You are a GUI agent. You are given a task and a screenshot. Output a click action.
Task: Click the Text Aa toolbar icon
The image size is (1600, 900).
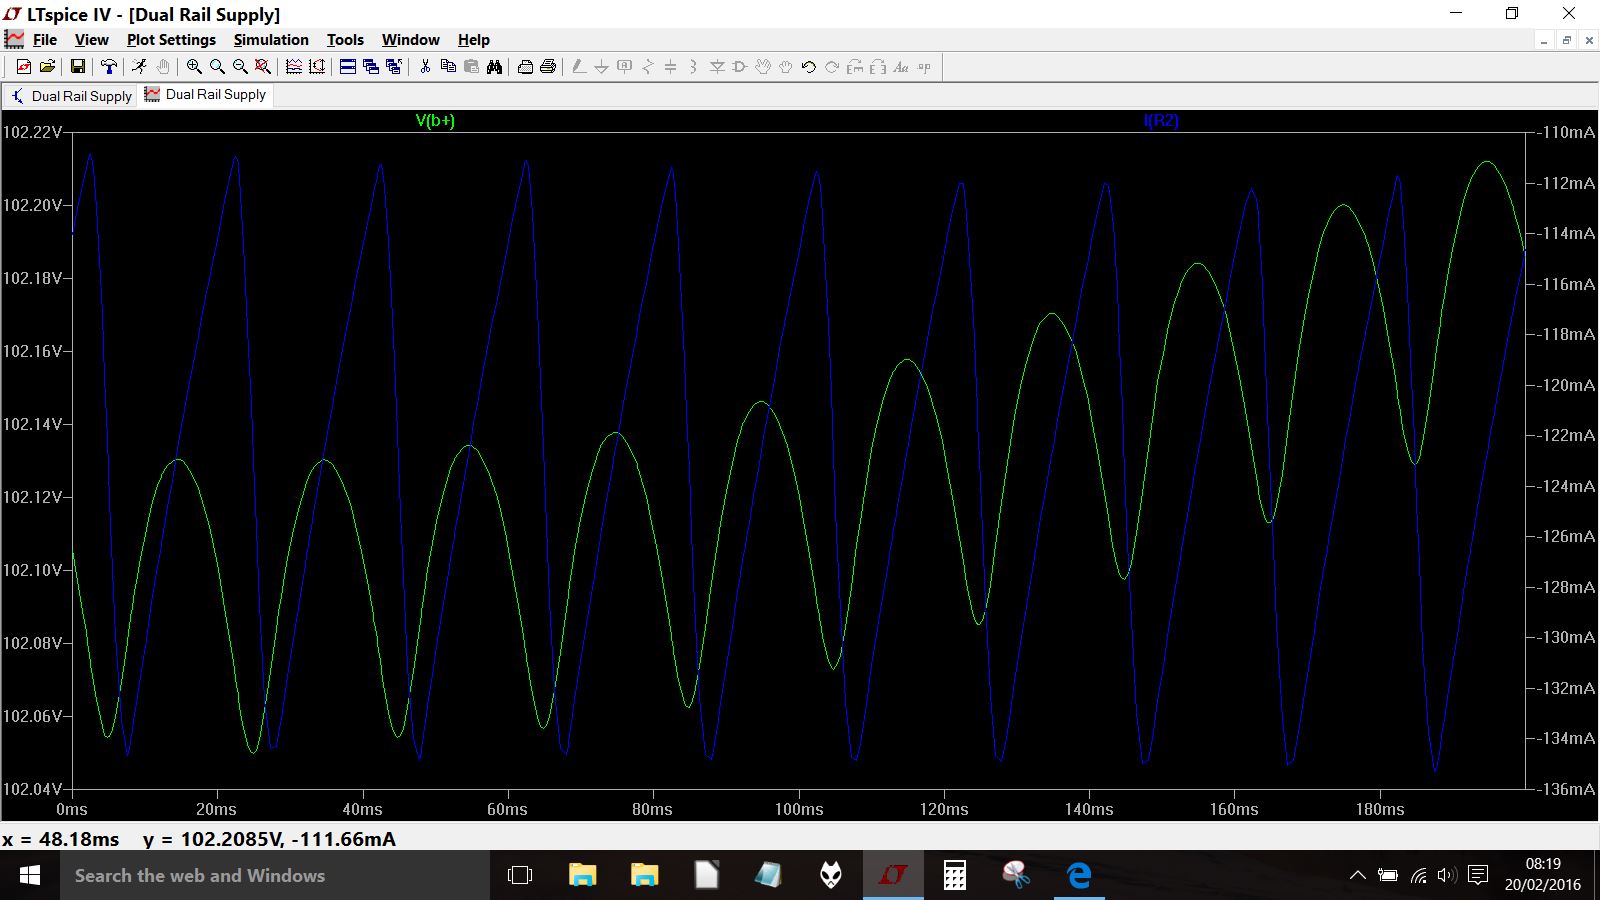pyautogui.click(x=901, y=67)
